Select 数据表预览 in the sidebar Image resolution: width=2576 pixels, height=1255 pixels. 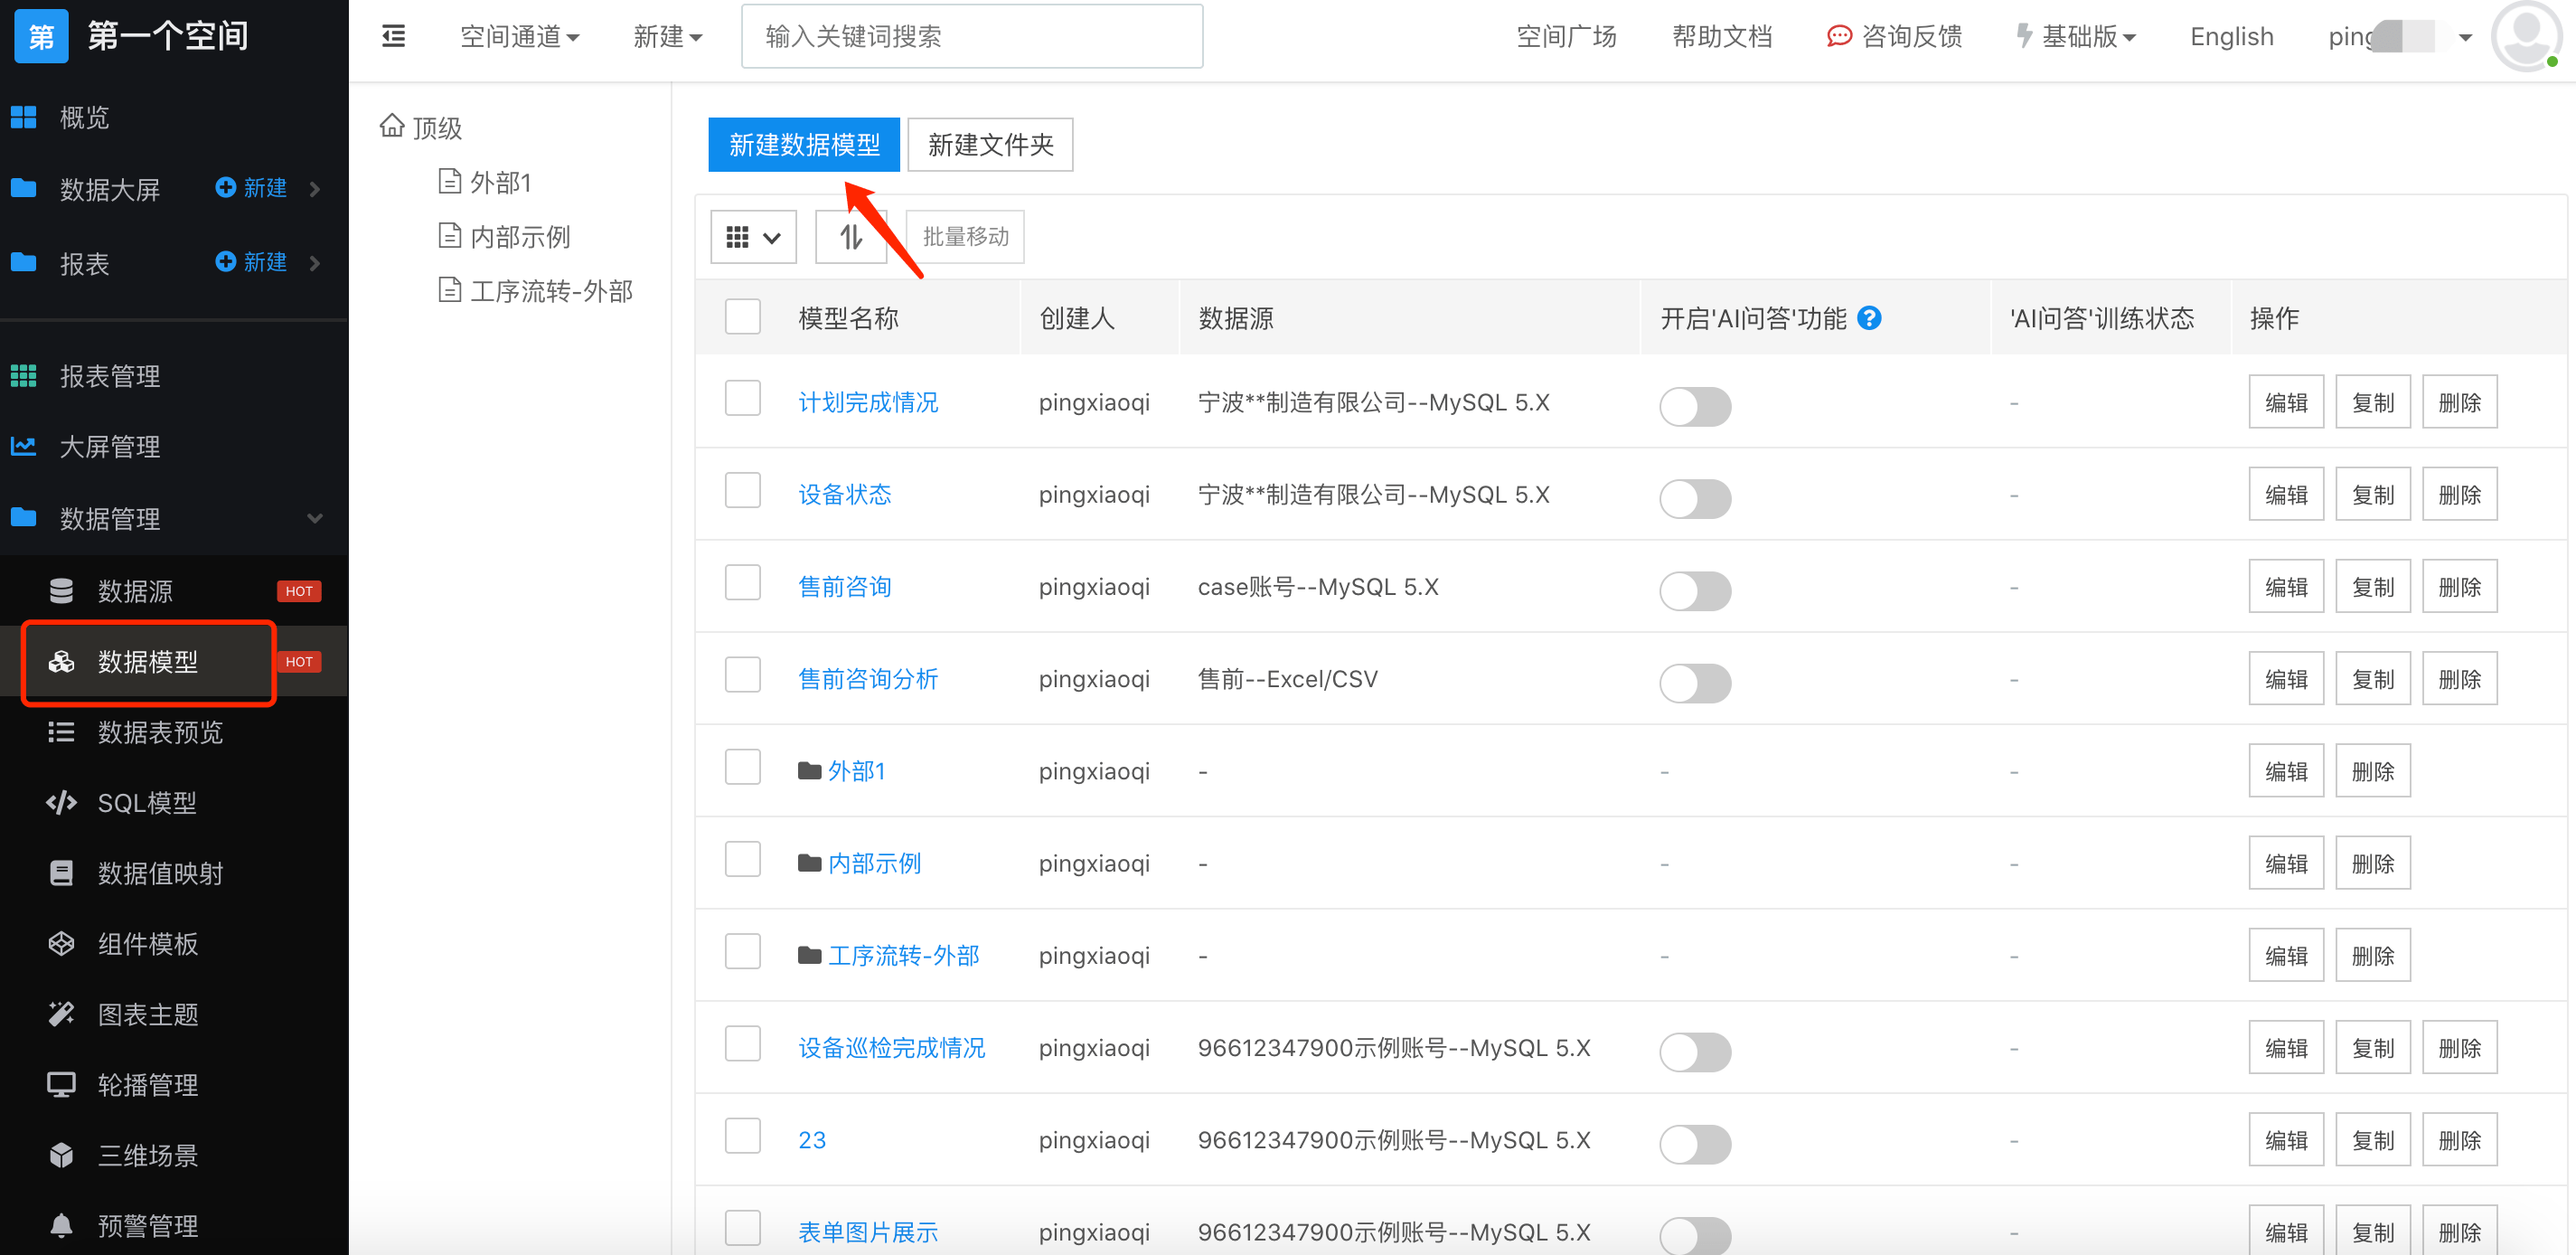point(160,732)
